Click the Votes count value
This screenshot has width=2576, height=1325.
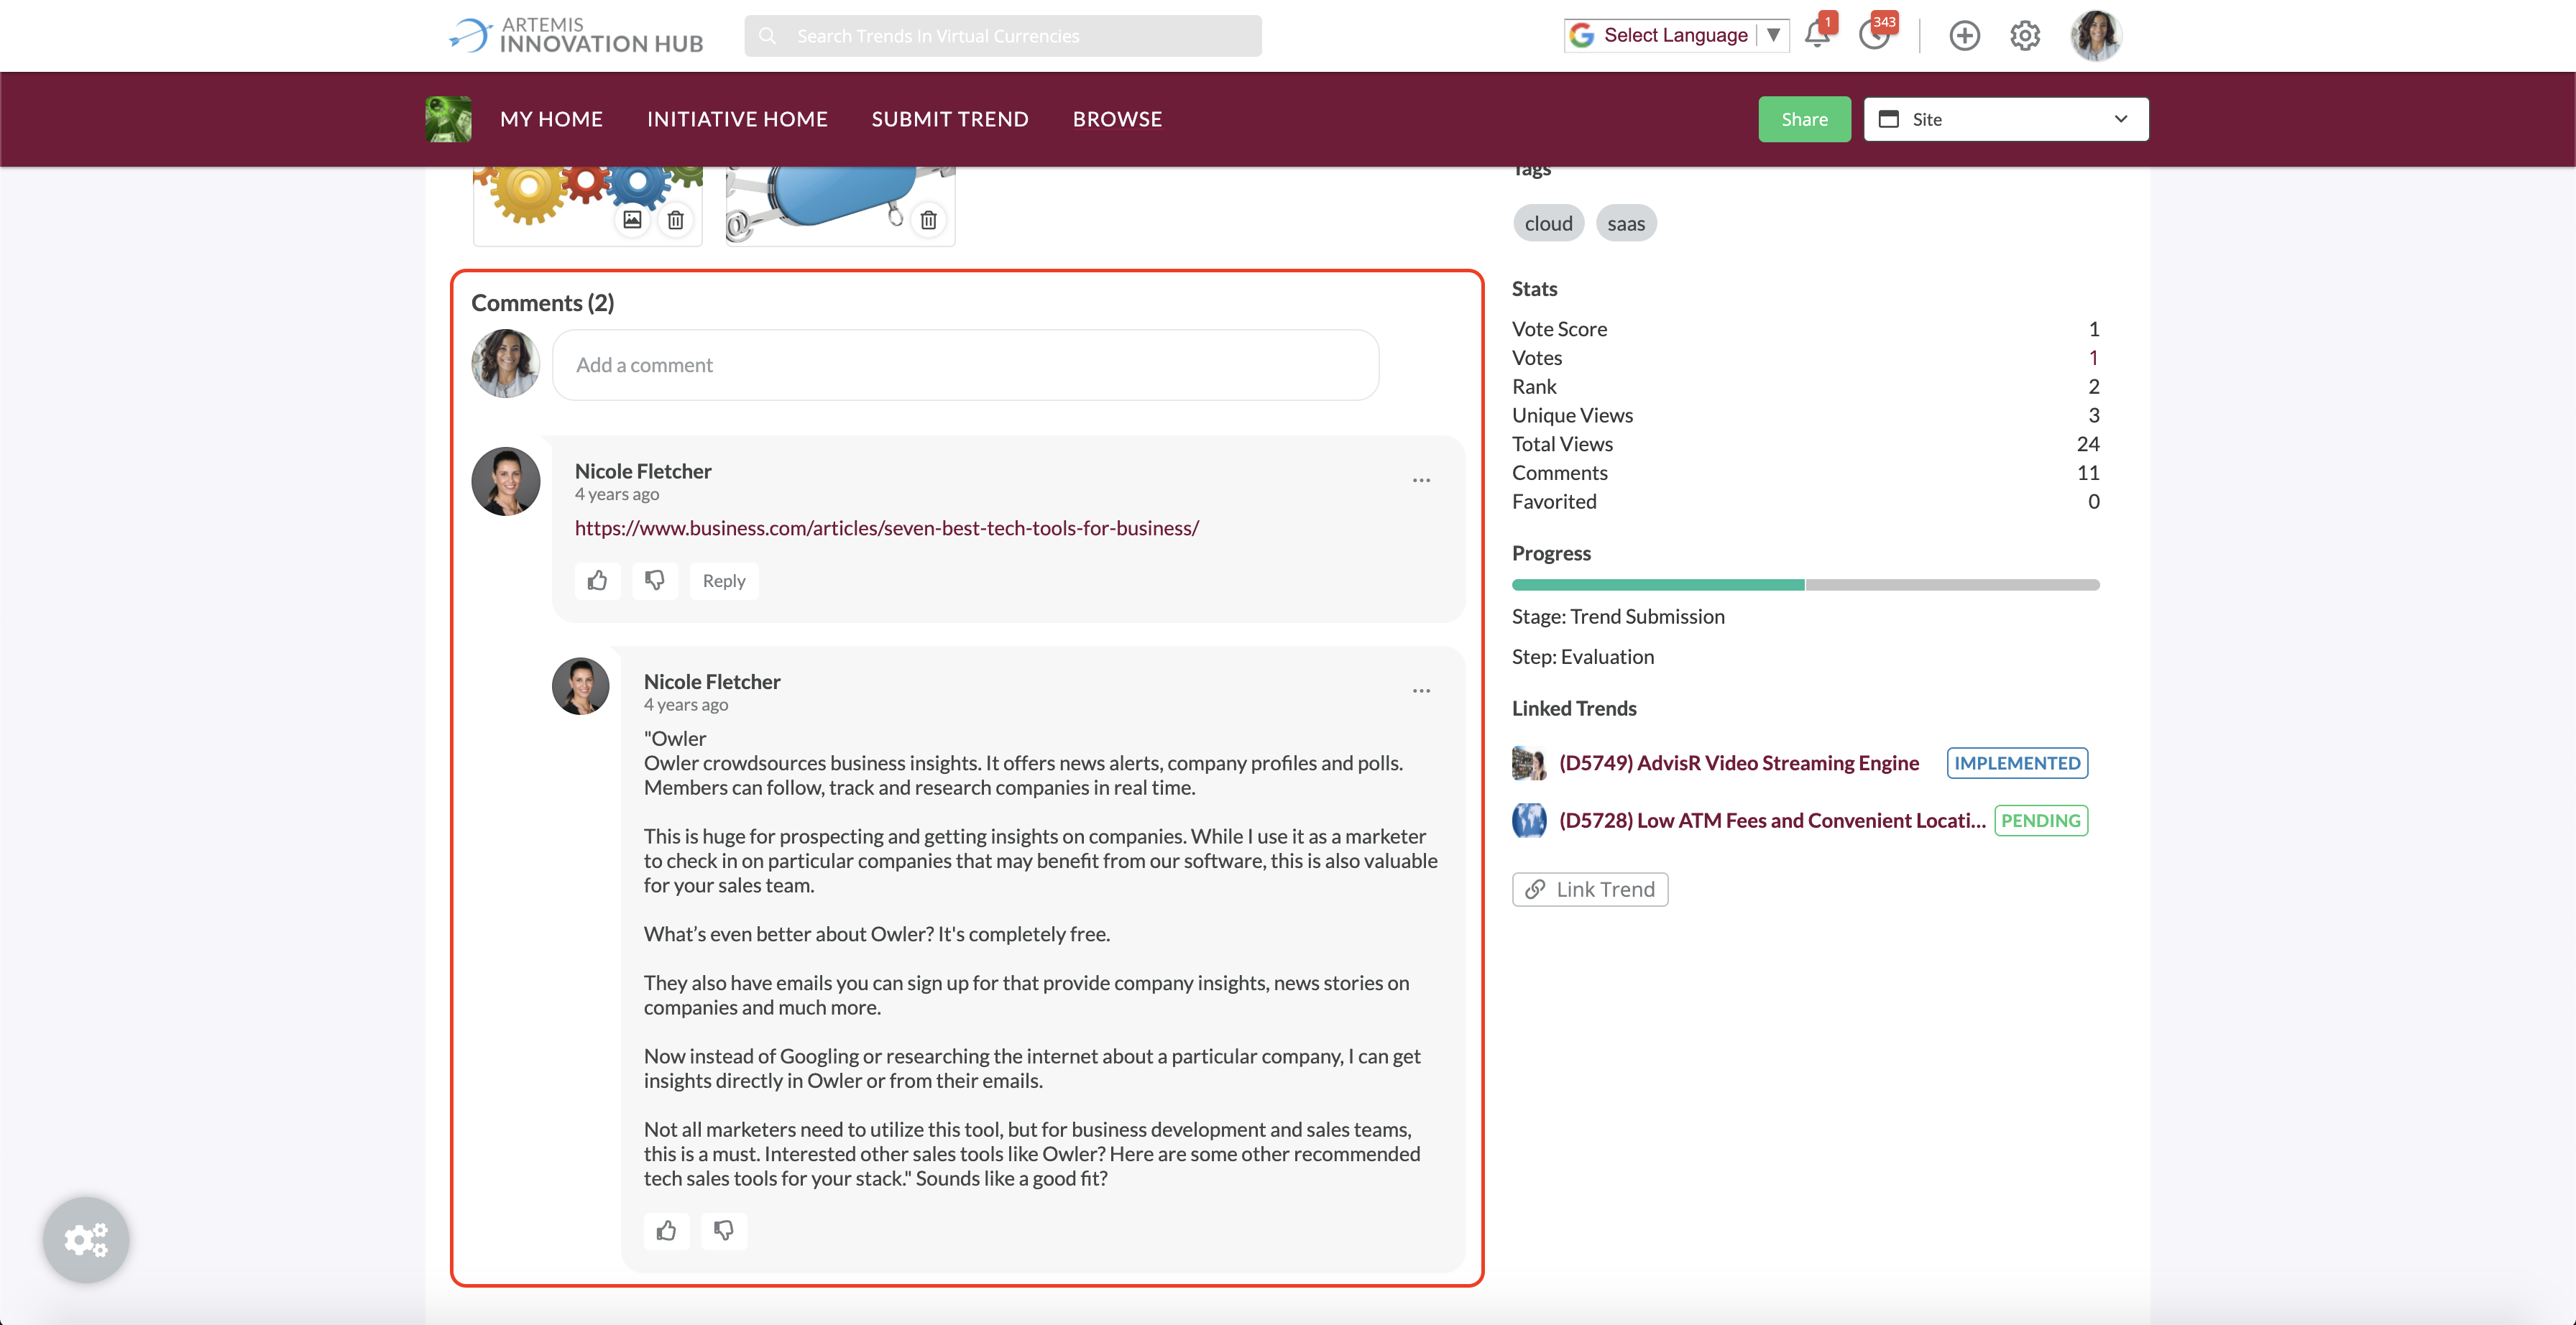click(x=2093, y=358)
